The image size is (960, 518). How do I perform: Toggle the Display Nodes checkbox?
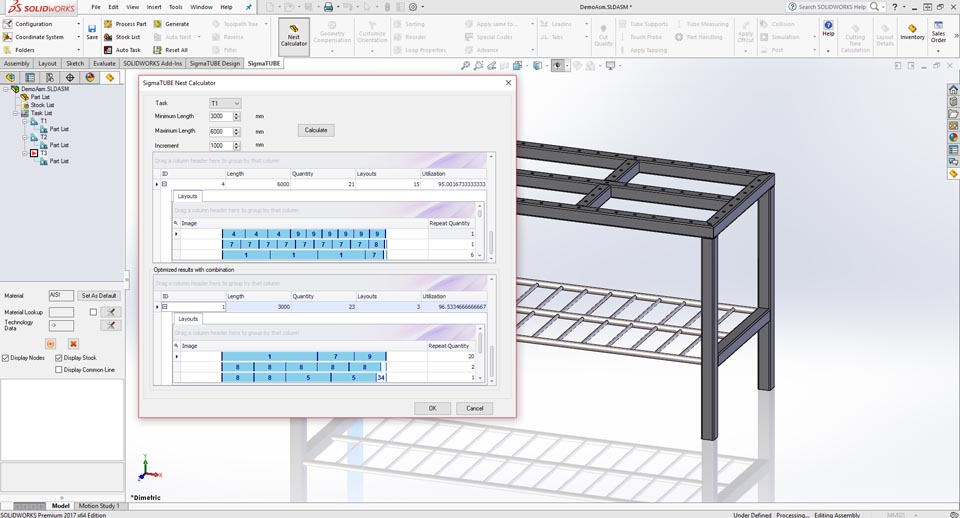[6, 357]
